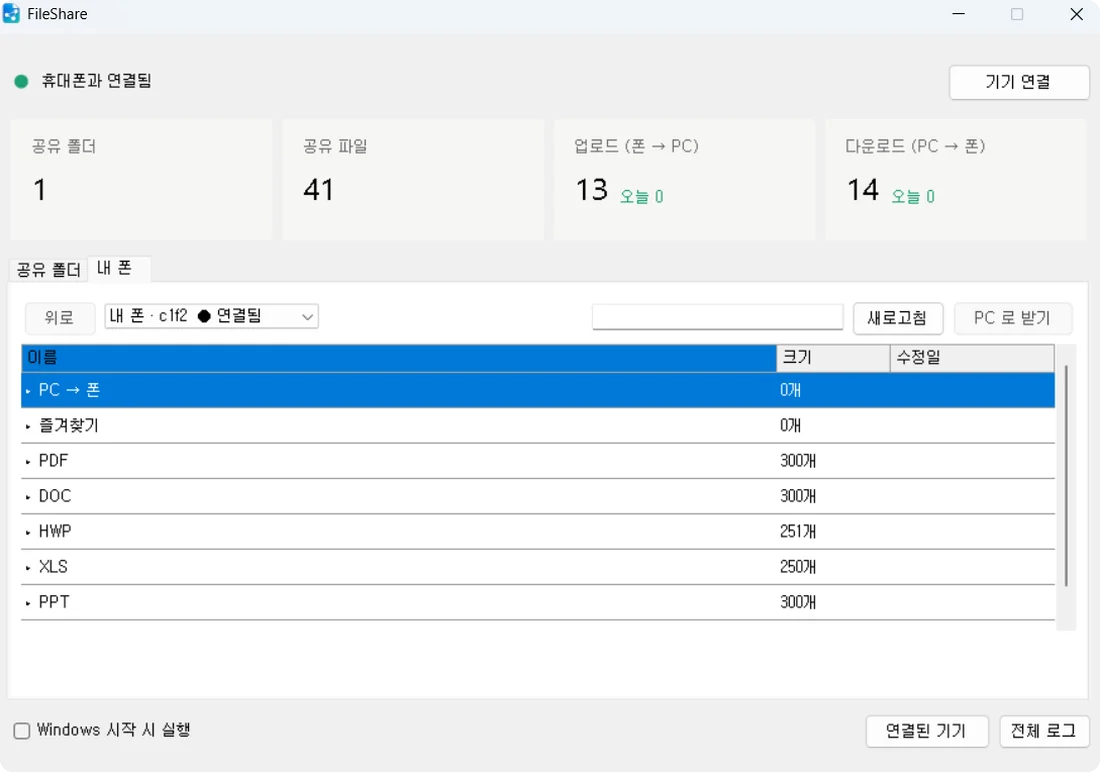
Task: Click the 위로 button
Action: [60, 317]
